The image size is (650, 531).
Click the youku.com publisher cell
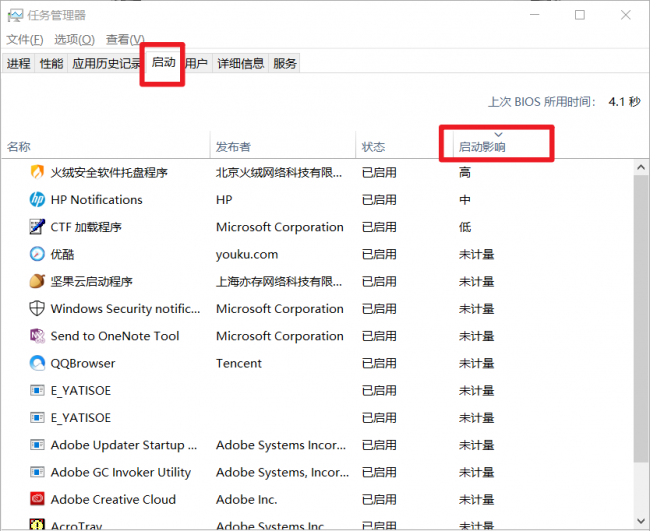pyautogui.click(x=247, y=255)
